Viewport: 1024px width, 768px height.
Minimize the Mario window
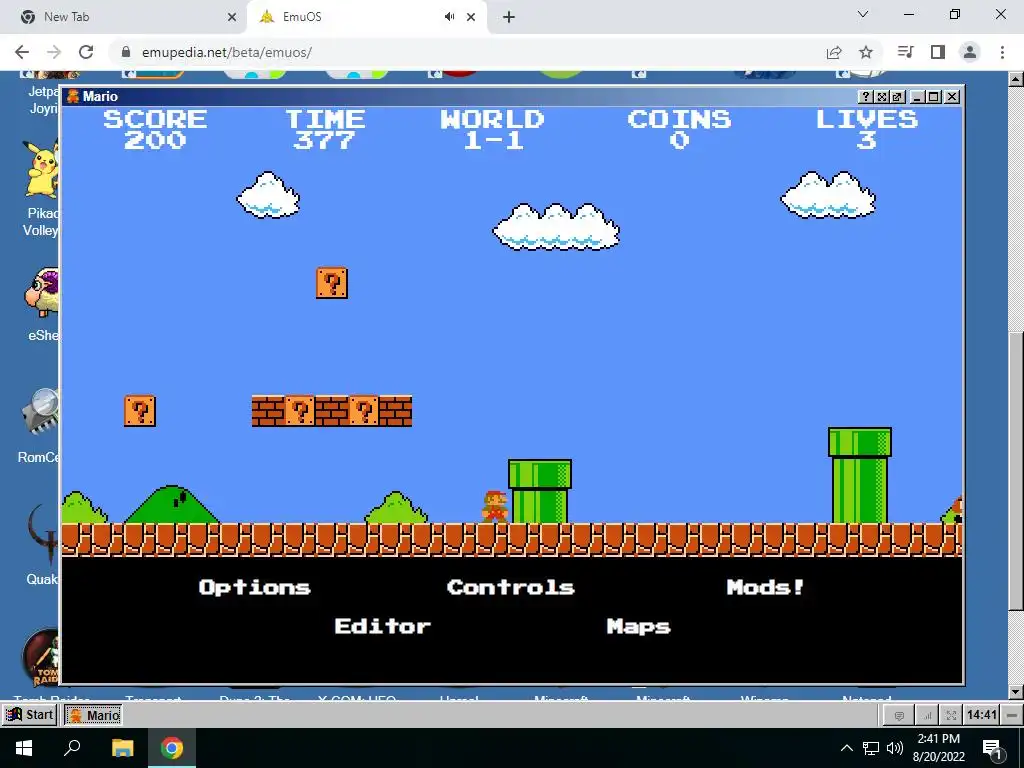918,97
